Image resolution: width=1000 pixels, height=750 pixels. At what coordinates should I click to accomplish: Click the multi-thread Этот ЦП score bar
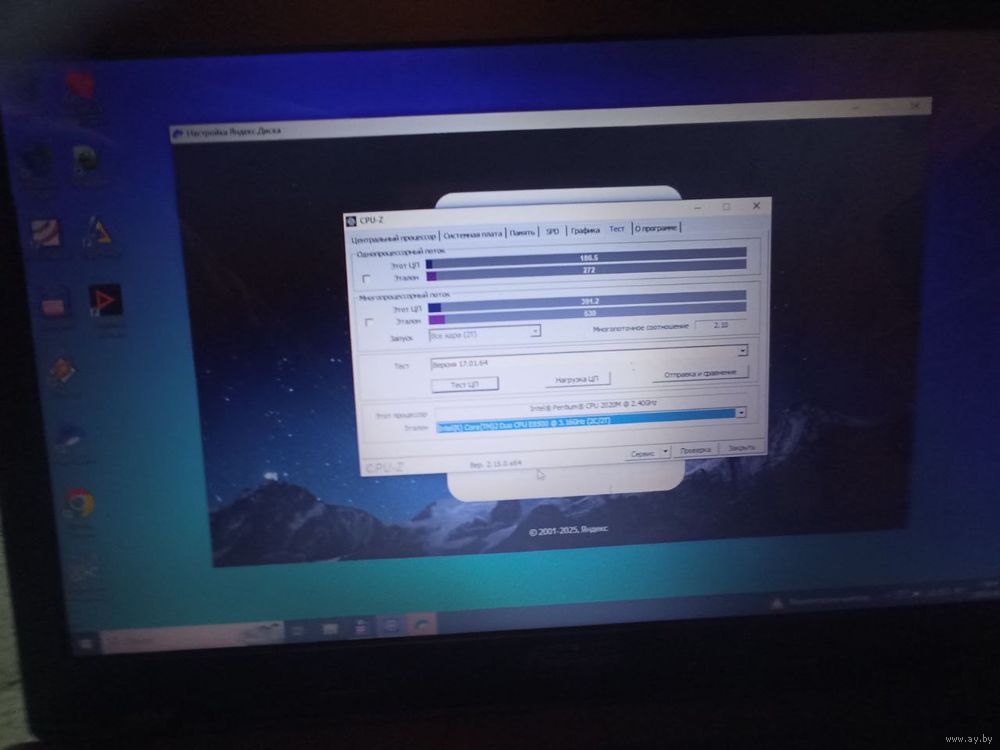click(587, 302)
